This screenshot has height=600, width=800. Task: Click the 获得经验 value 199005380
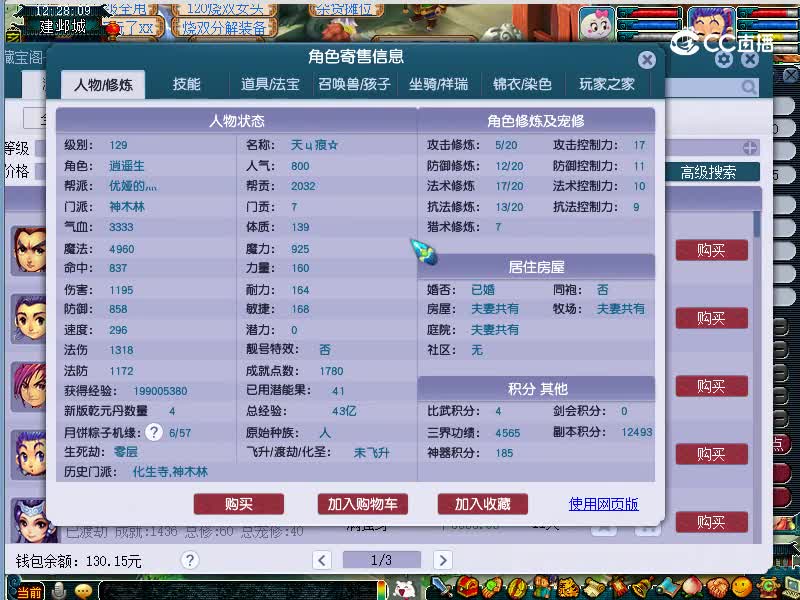click(160, 391)
